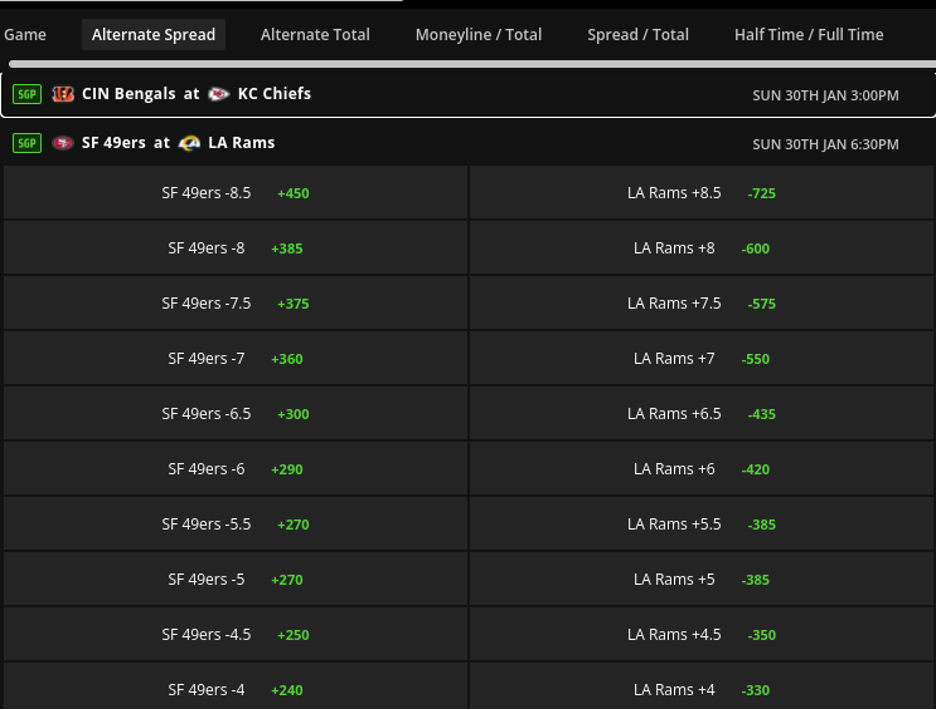Choose LA Rams +4 at -330
This screenshot has height=710, width=936.
point(702,687)
